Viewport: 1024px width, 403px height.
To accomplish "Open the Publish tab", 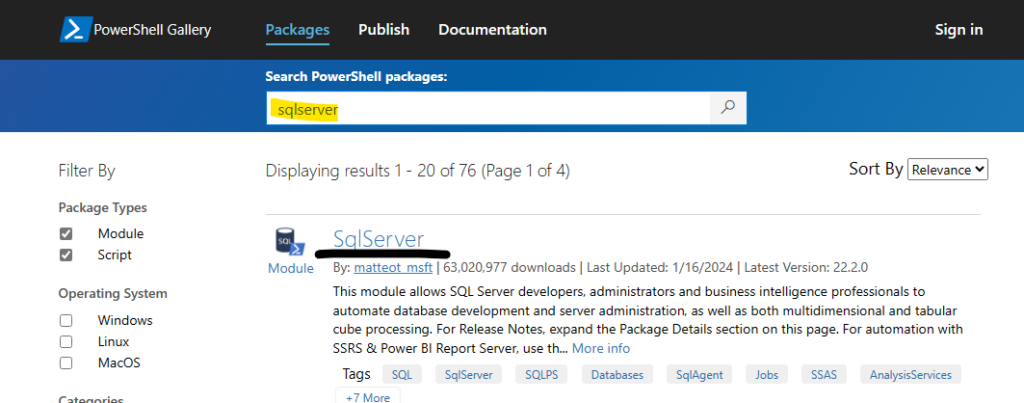I will pos(384,30).
